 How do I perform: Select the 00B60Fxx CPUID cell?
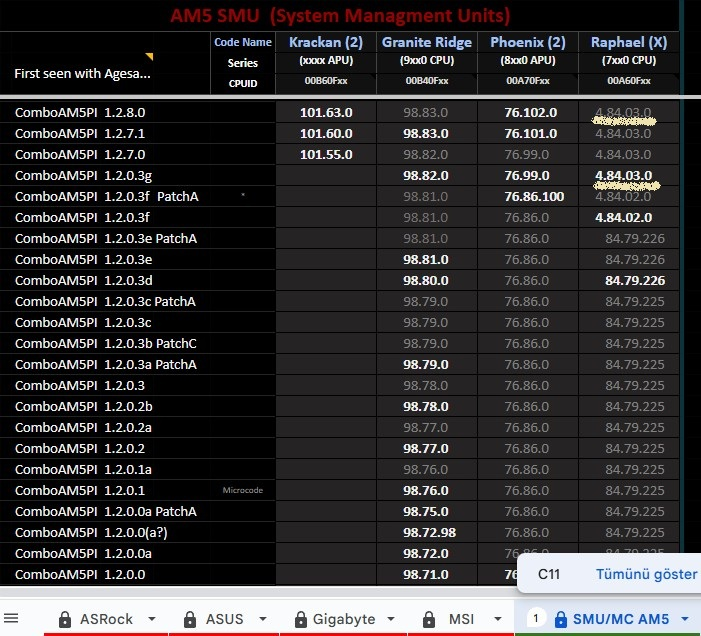coord(326,81)
